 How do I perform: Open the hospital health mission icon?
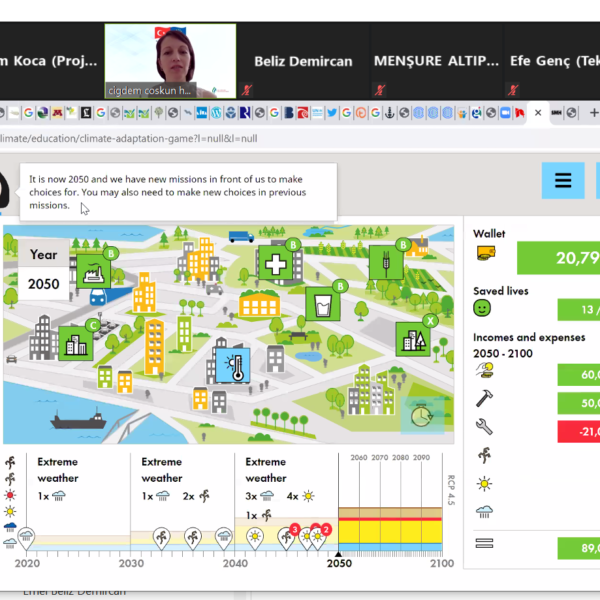(277, 263)
